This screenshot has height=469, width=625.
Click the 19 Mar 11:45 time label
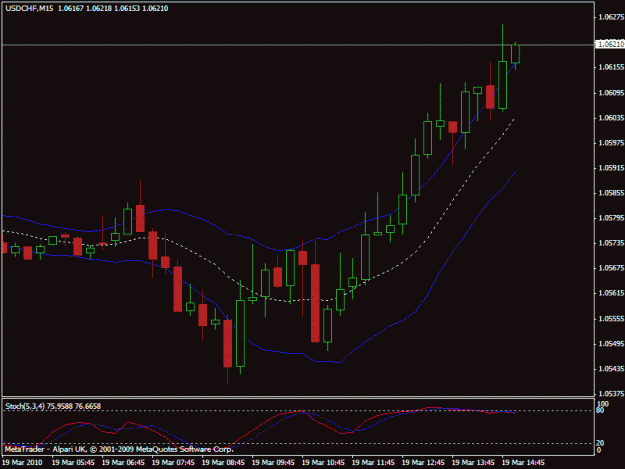point(373,463)
